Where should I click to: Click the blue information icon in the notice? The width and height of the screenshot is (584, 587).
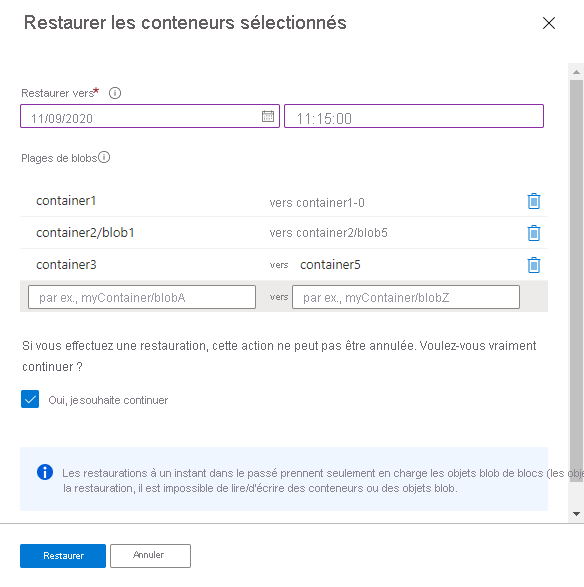coord(45,472)
